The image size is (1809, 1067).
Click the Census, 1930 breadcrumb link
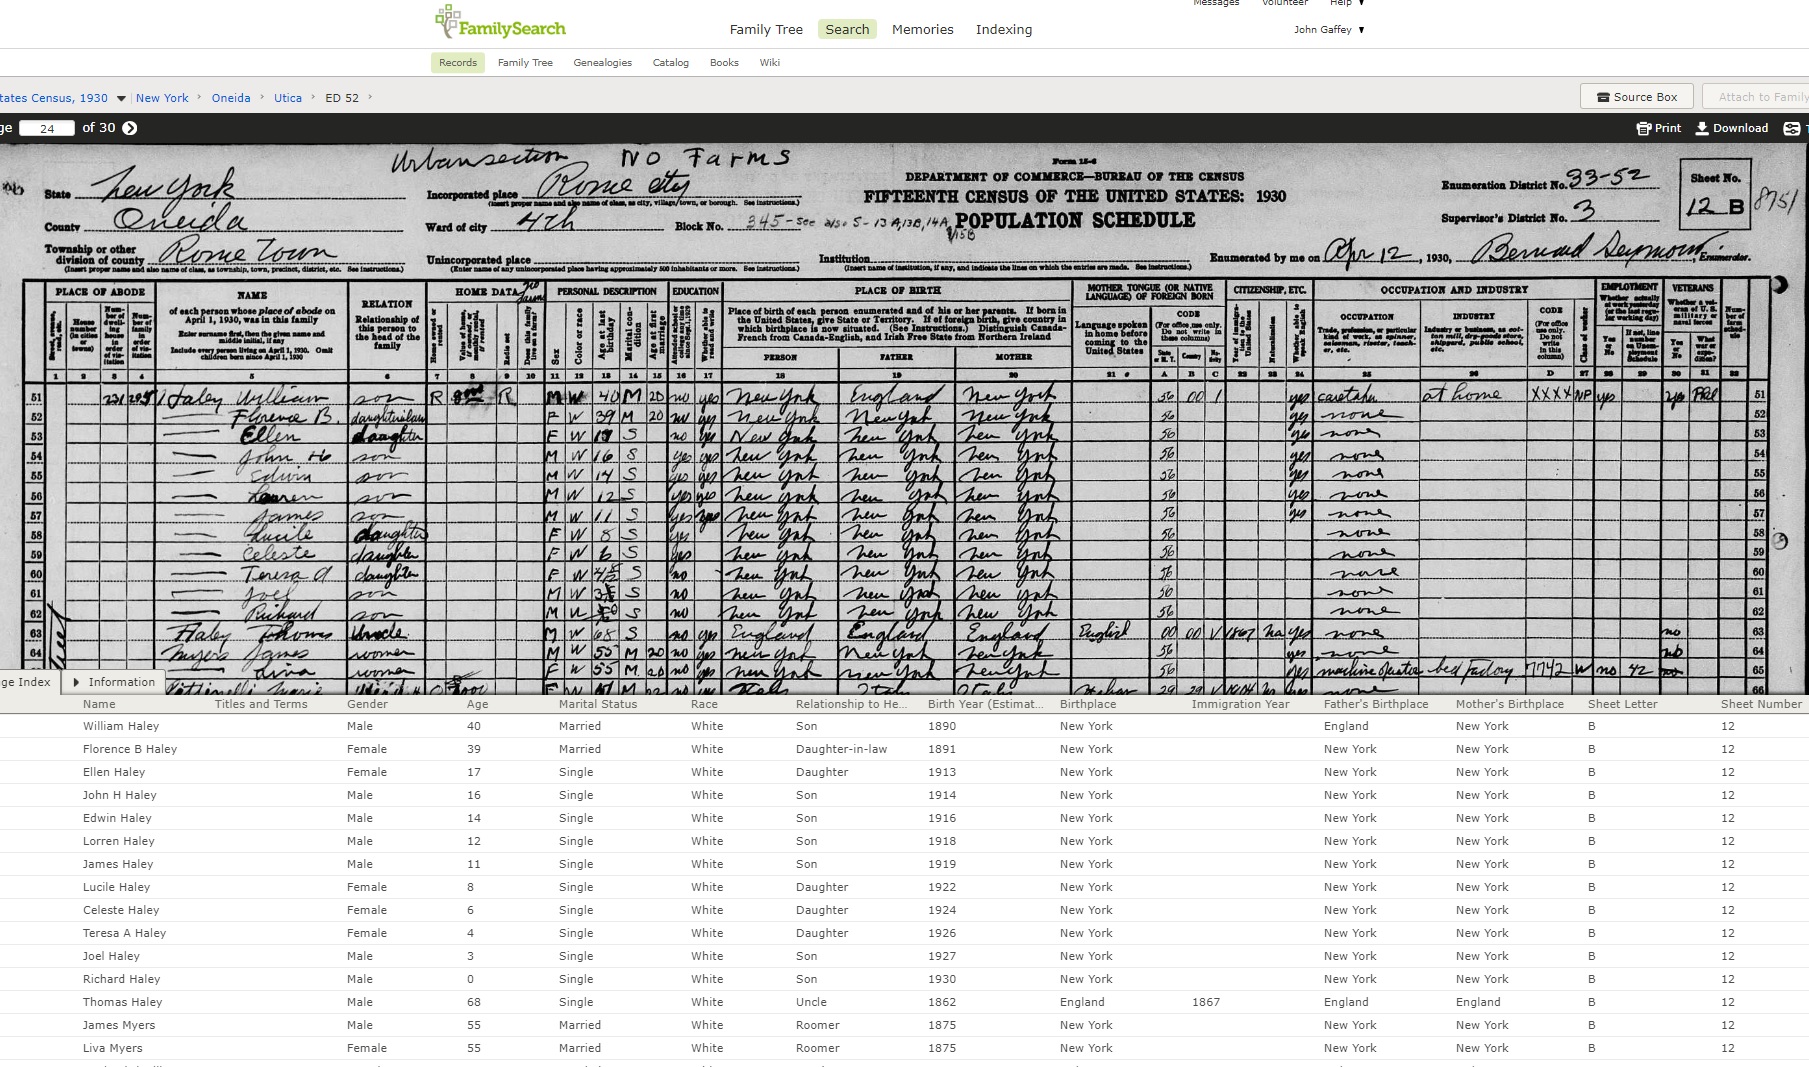[x=54, y=98]
